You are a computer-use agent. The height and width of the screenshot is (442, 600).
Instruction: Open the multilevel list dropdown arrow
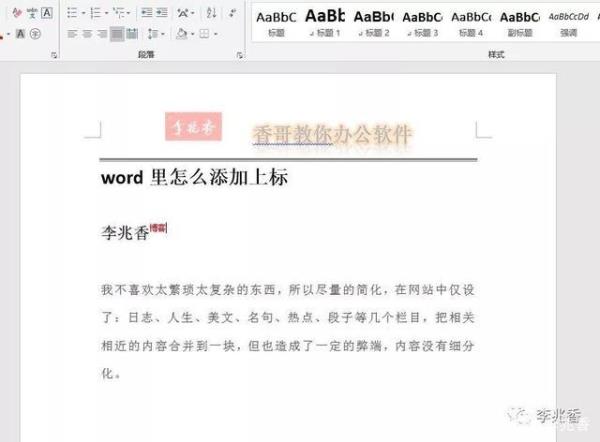click(x=129, y=13)
